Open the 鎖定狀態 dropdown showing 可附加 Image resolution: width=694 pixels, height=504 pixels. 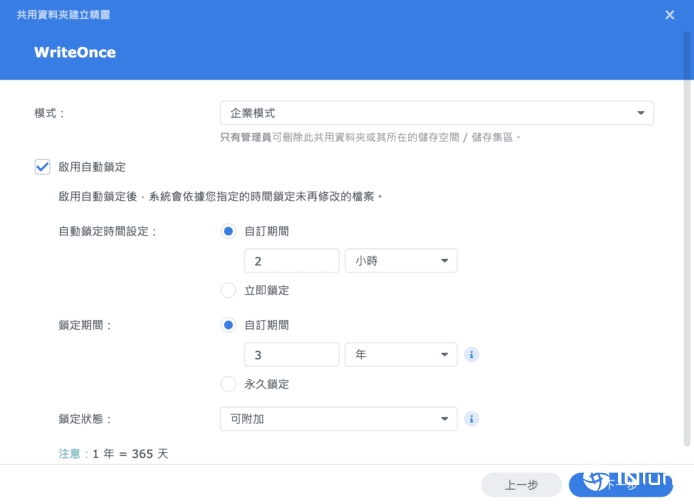point(339,419)
